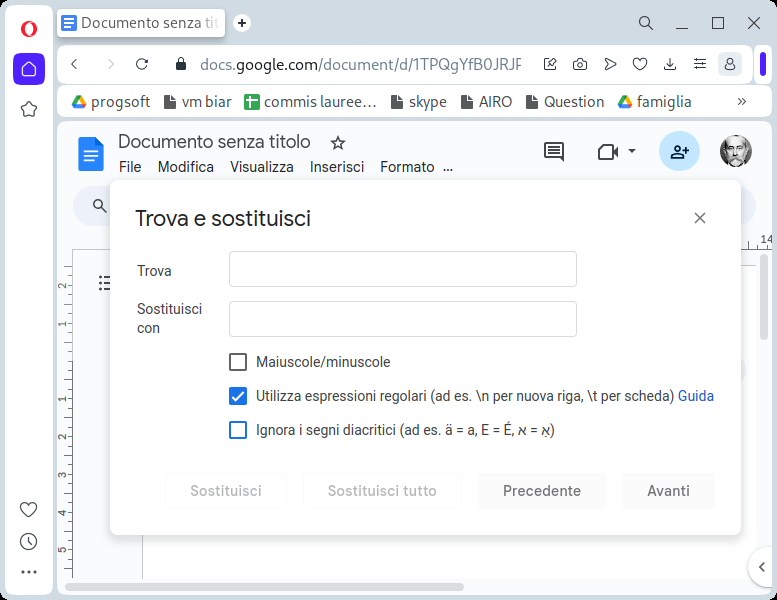Open the Formato menu
Screen dimensions: 777x600
[407, 167]
